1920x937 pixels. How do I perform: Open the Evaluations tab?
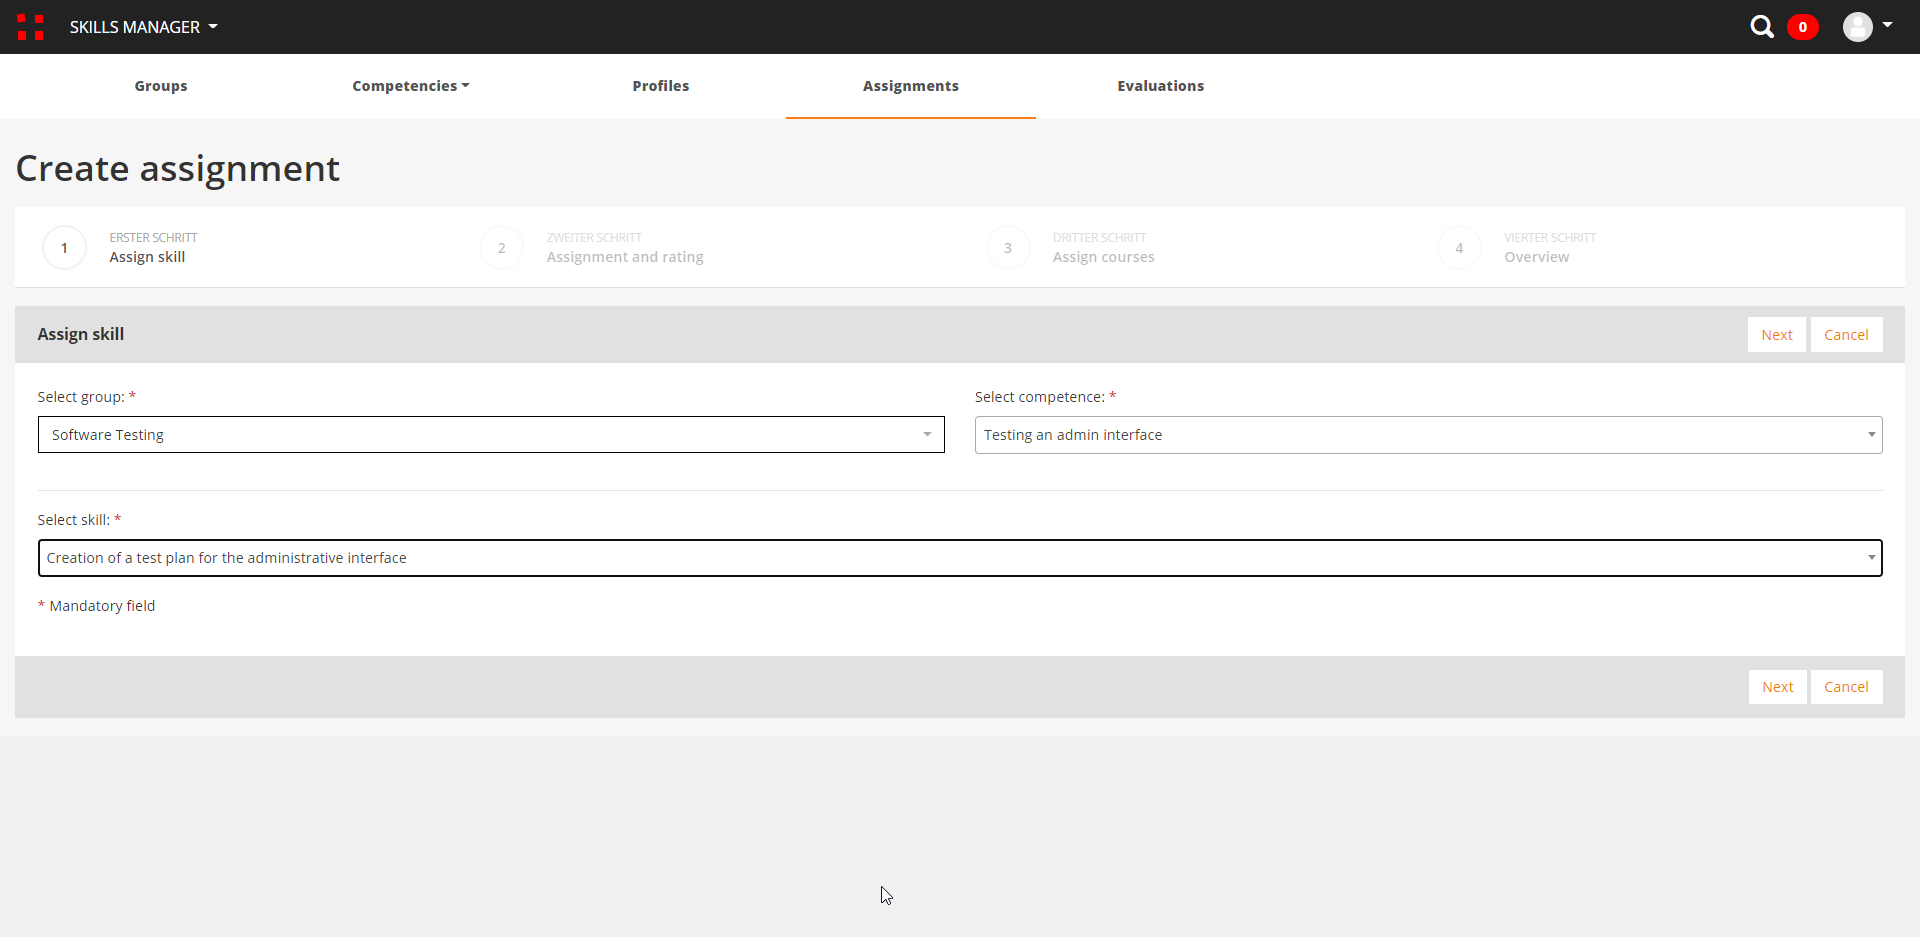1160,86
